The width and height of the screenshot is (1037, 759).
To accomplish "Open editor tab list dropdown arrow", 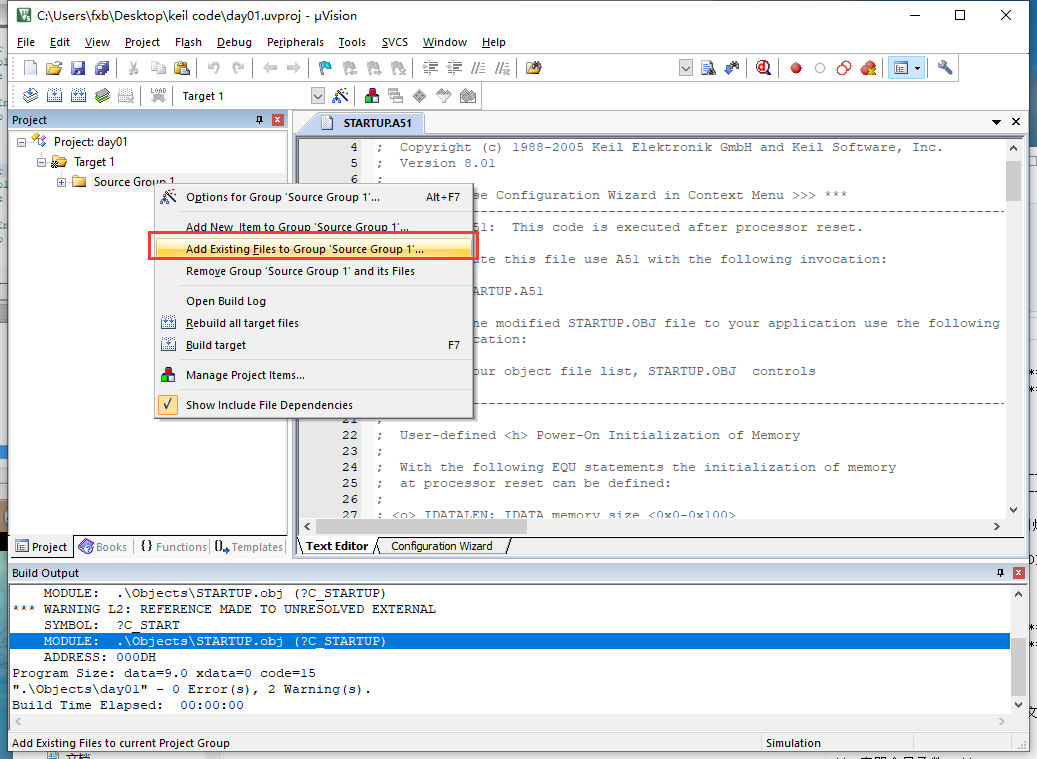I will 996,122.
